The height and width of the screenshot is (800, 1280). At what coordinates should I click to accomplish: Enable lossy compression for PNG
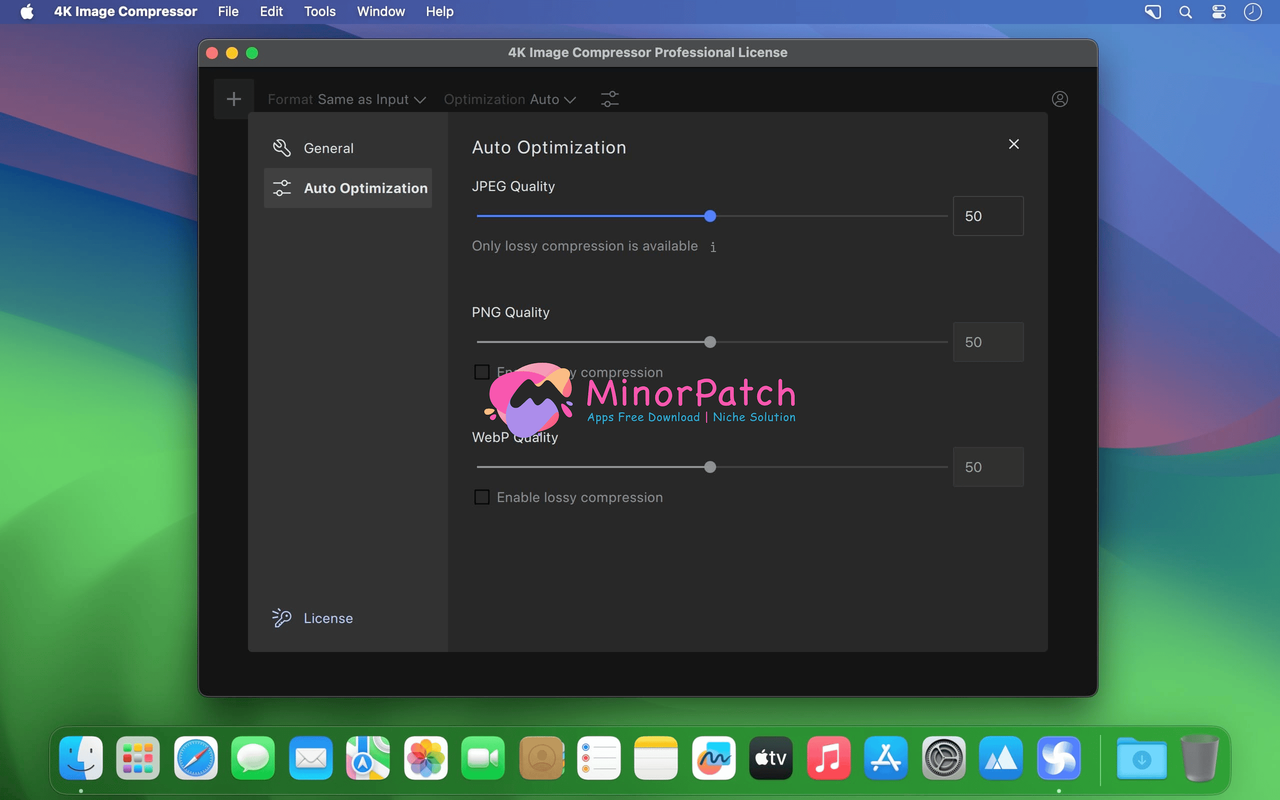[482, 372]
